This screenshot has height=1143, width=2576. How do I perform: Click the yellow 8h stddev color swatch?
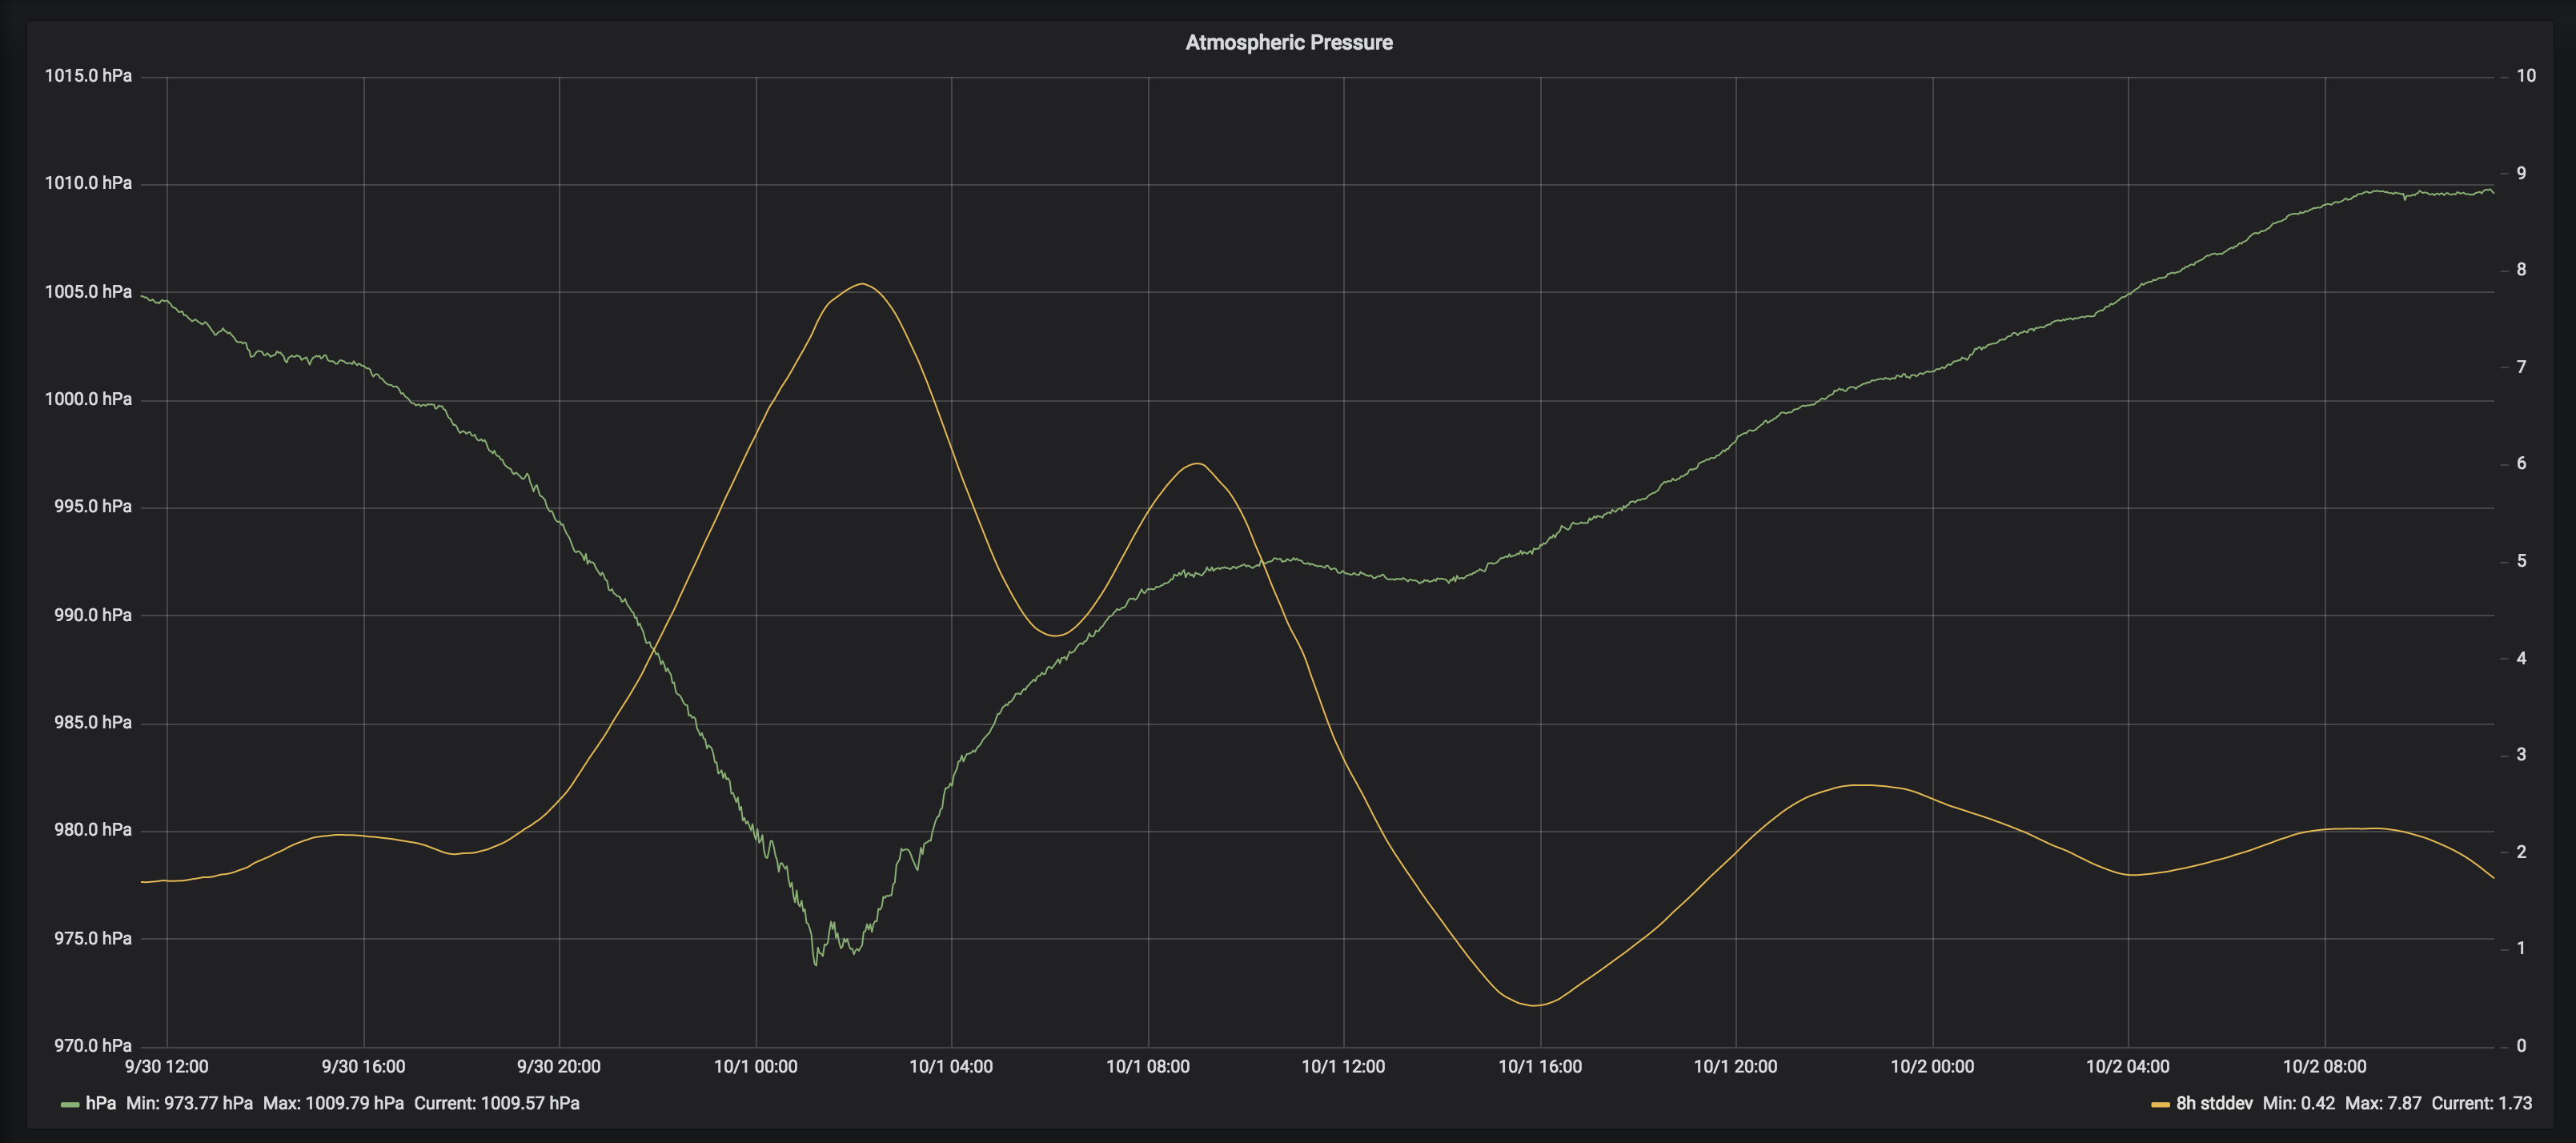tap(2160, 1104)
